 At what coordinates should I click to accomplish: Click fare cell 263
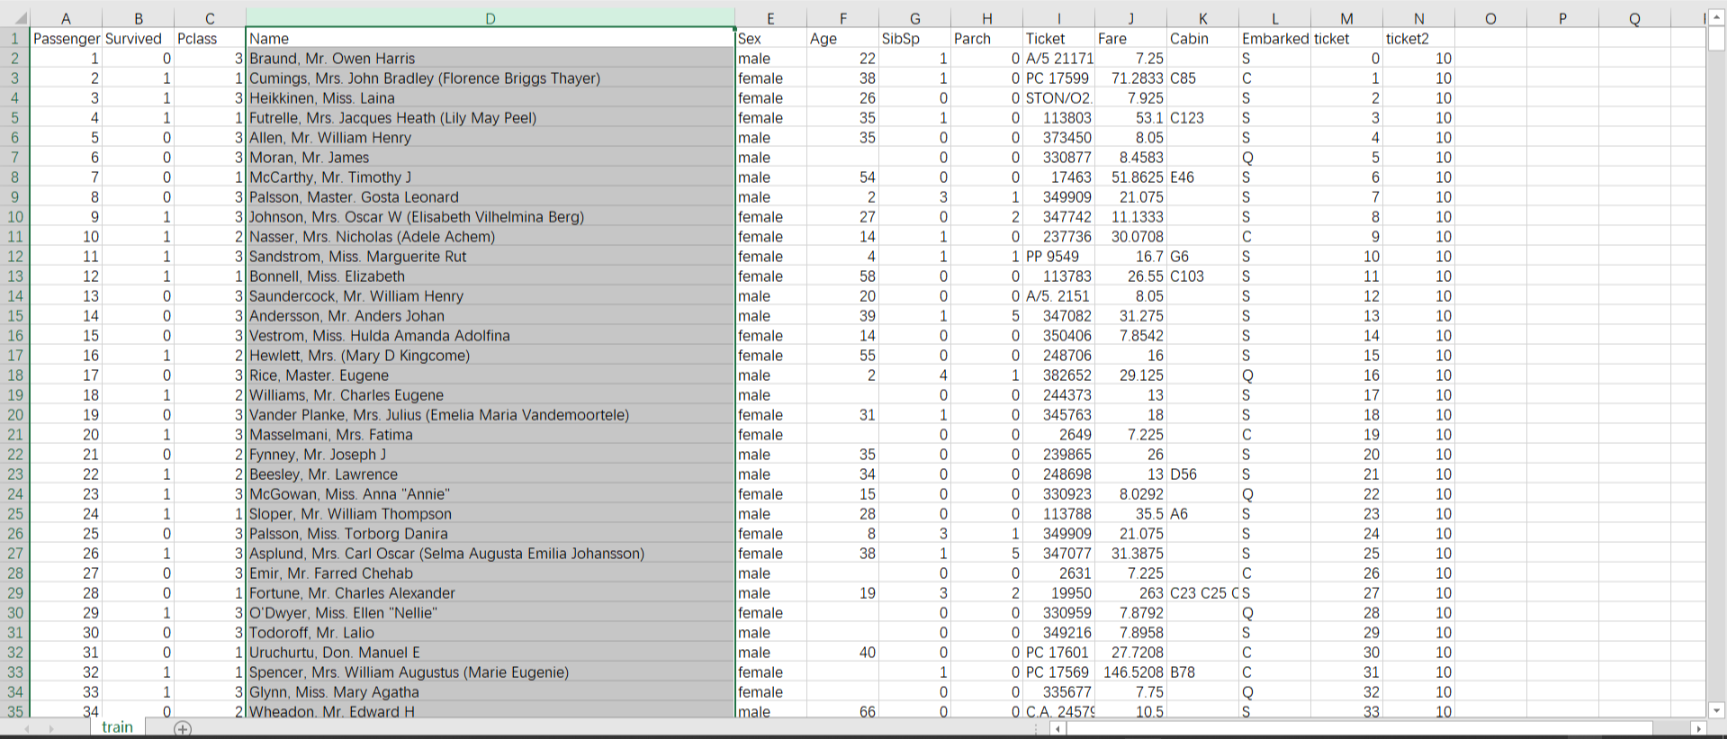(x=1131, y=593)
